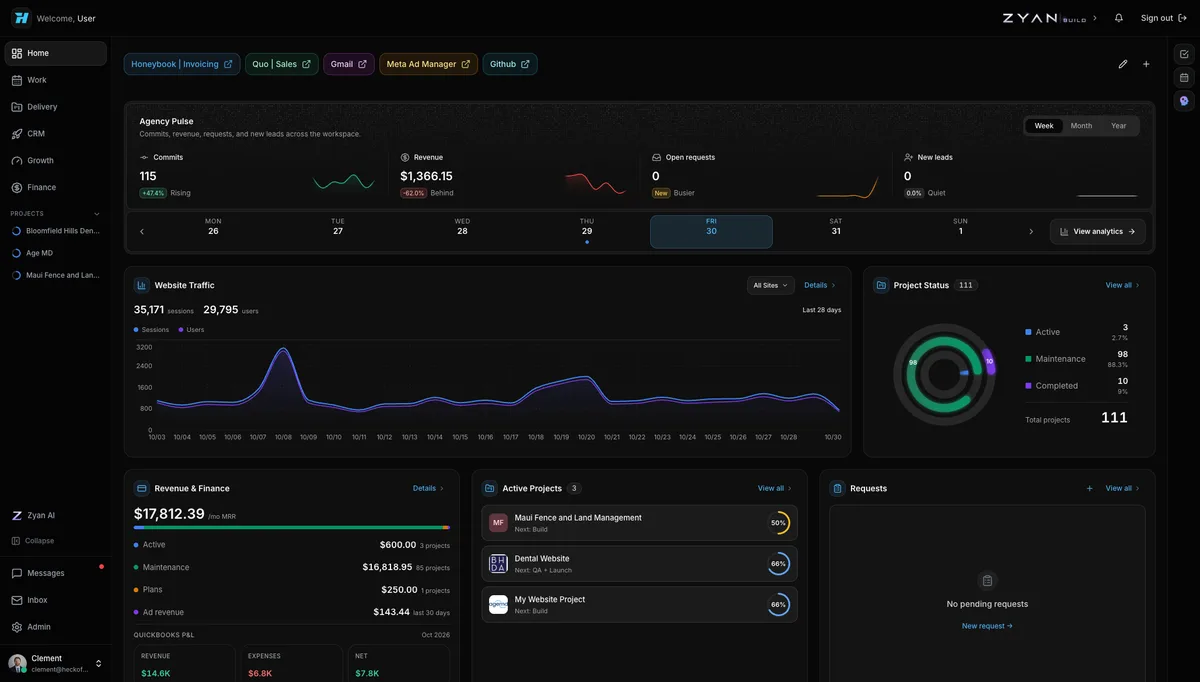Viewport: 1200px width, 682px height.
Task: Collapse the Projects section in the sidebar
Action: point(97,214)
